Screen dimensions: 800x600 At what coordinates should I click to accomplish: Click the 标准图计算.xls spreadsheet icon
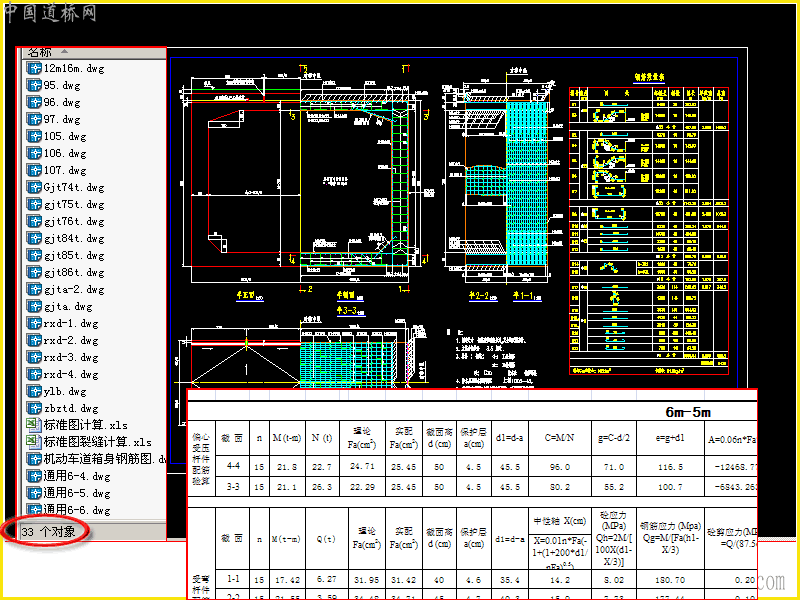[34, 425]
